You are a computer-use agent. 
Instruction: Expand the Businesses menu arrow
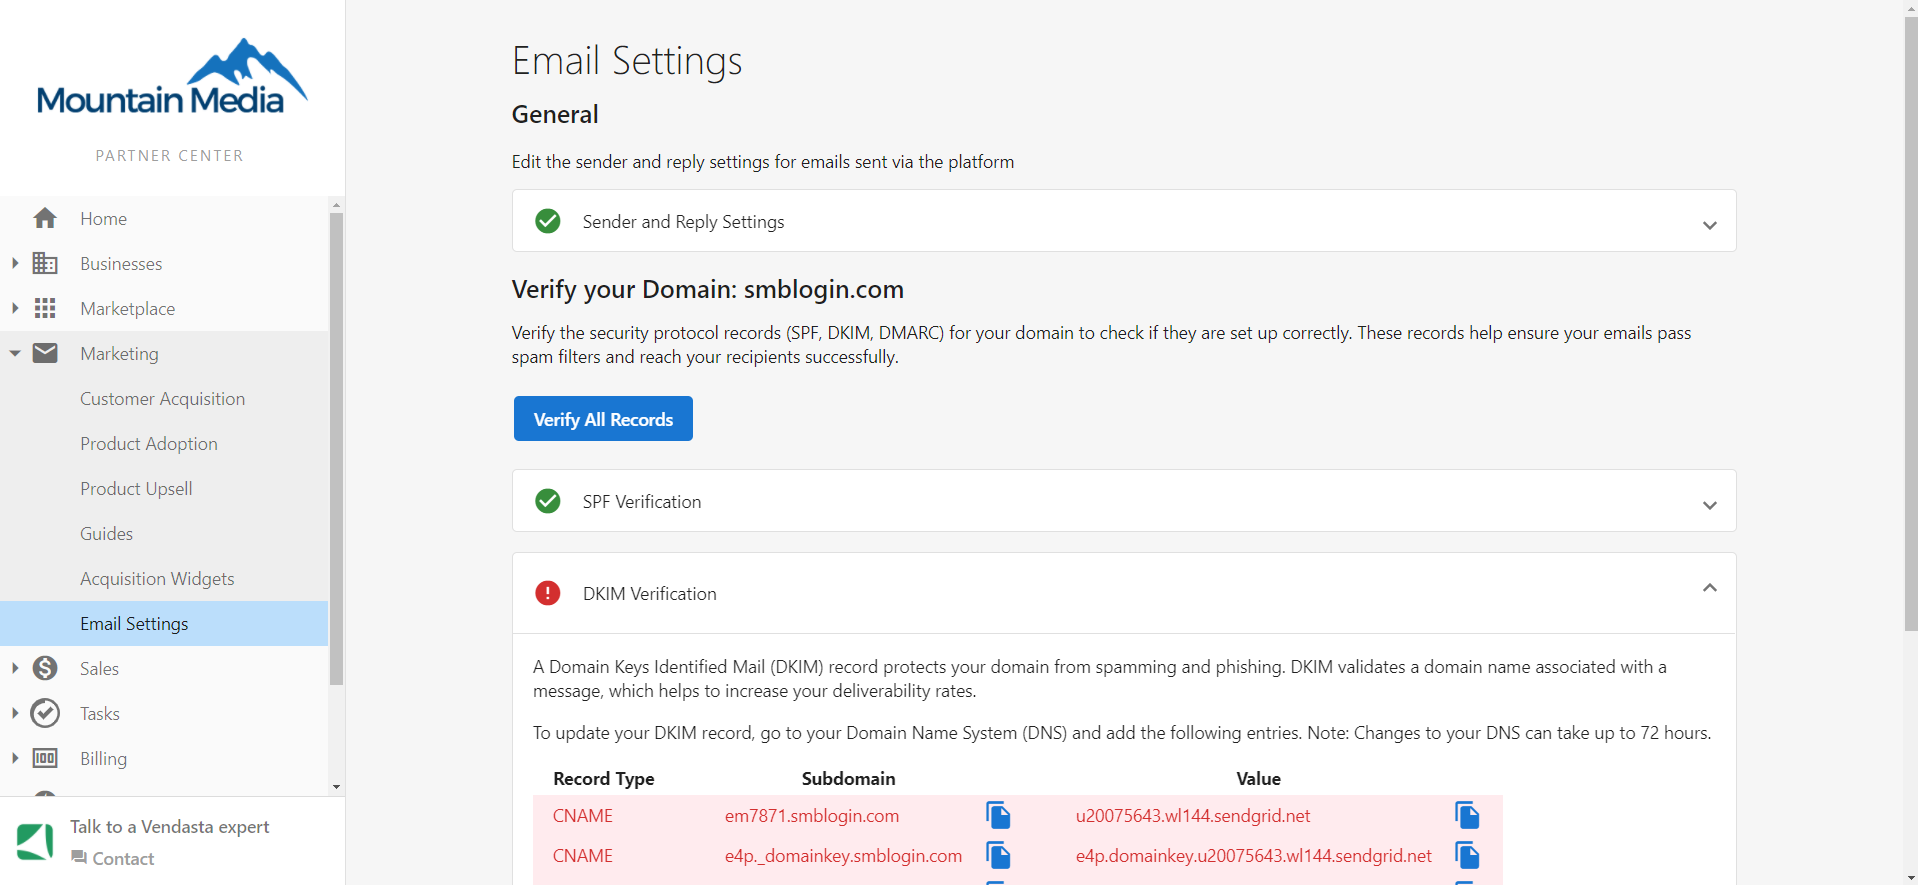point(15,263)
